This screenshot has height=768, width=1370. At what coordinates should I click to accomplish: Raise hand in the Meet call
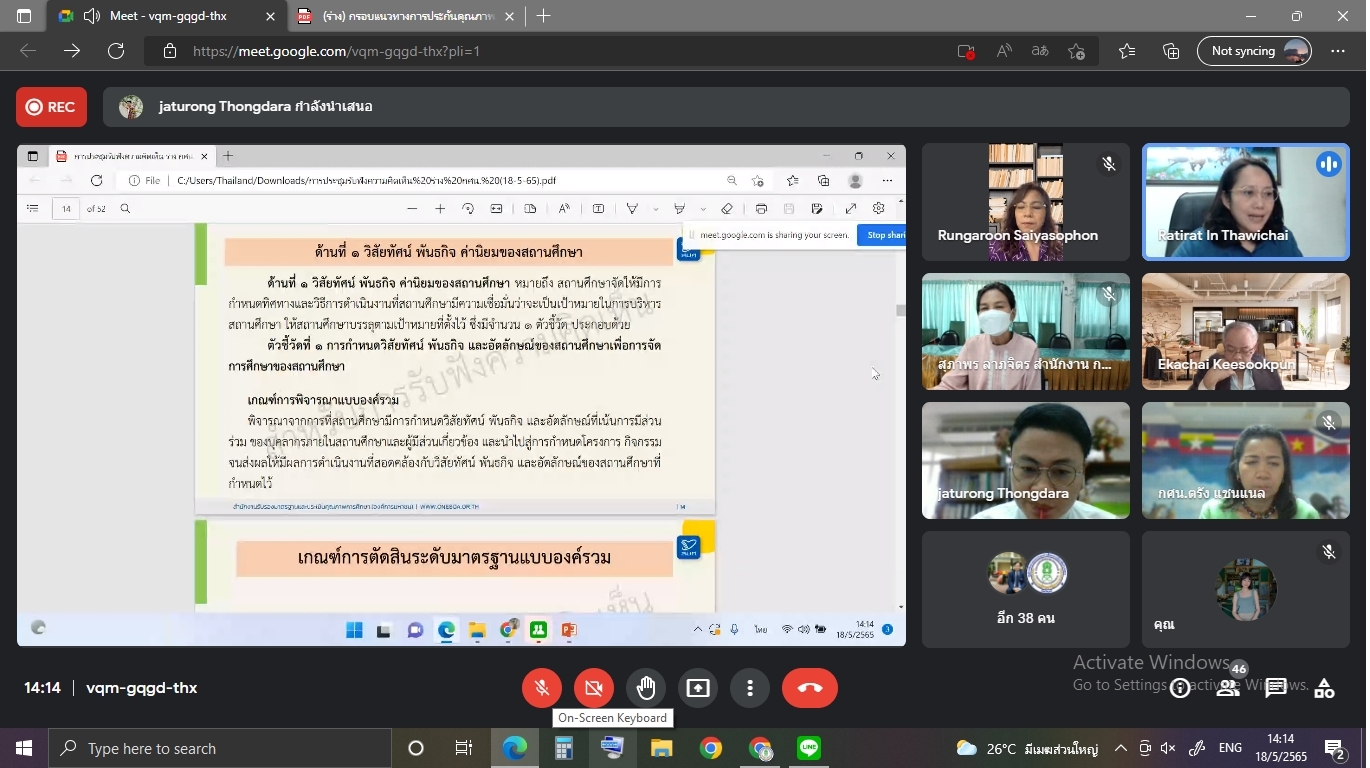click(646, 688)
